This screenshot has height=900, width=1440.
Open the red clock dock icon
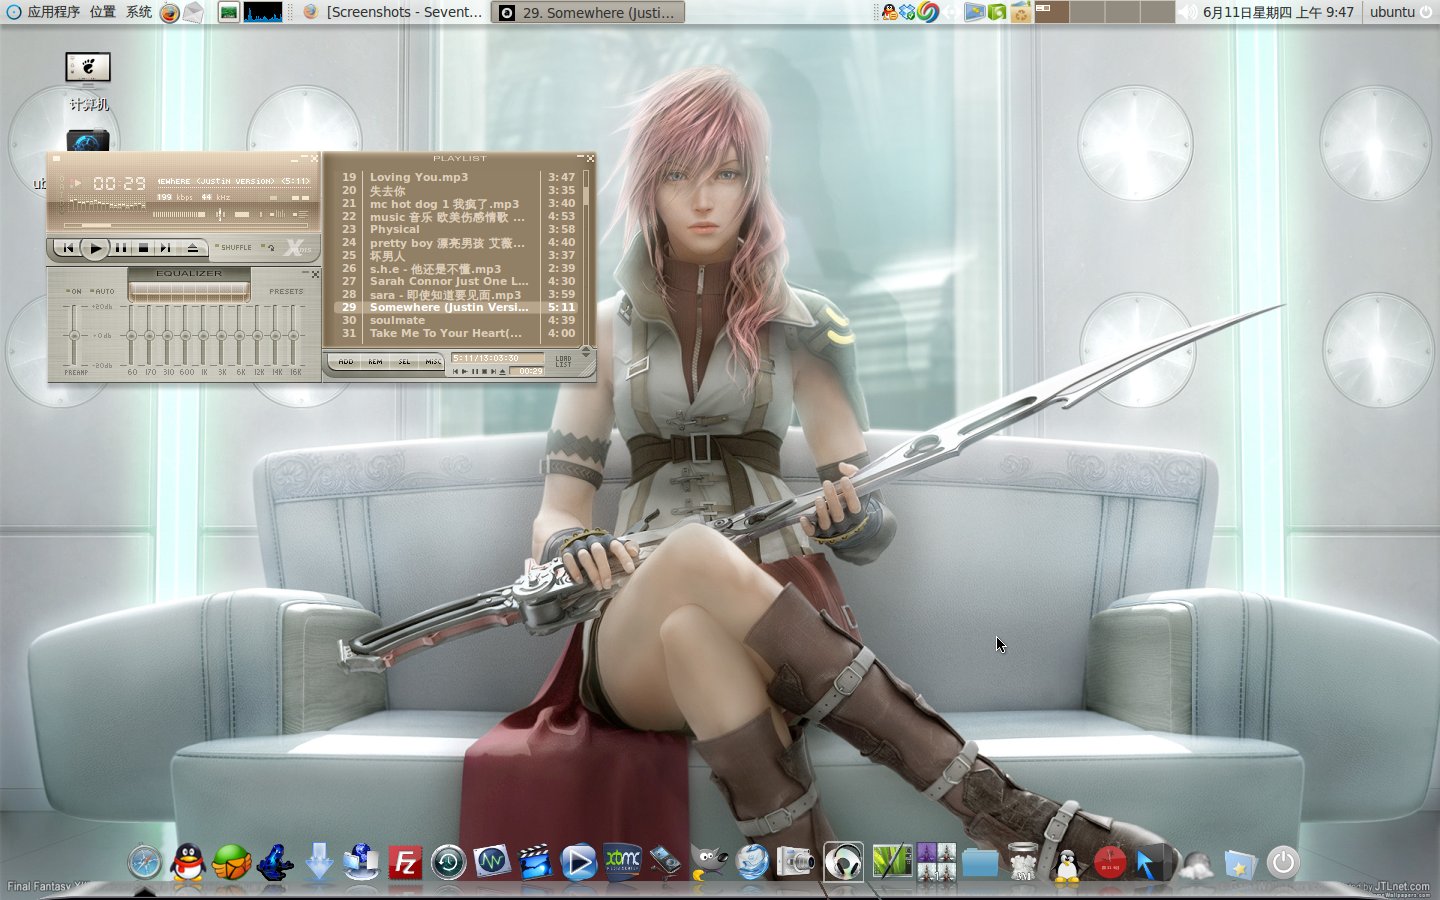tap(1110, 862)
